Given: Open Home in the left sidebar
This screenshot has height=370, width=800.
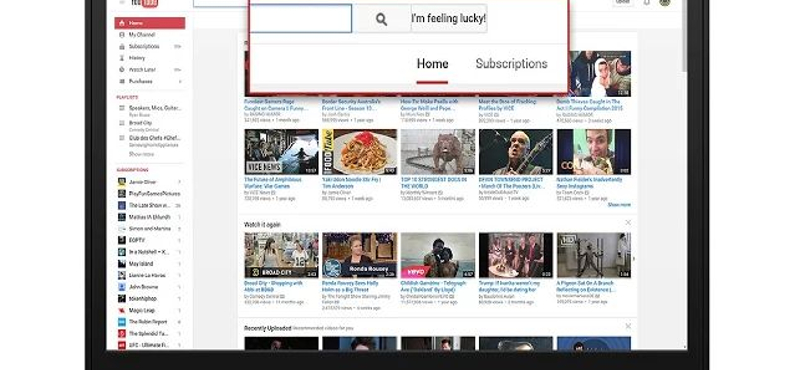Looking at the screenshot, I should click(150, 23).
